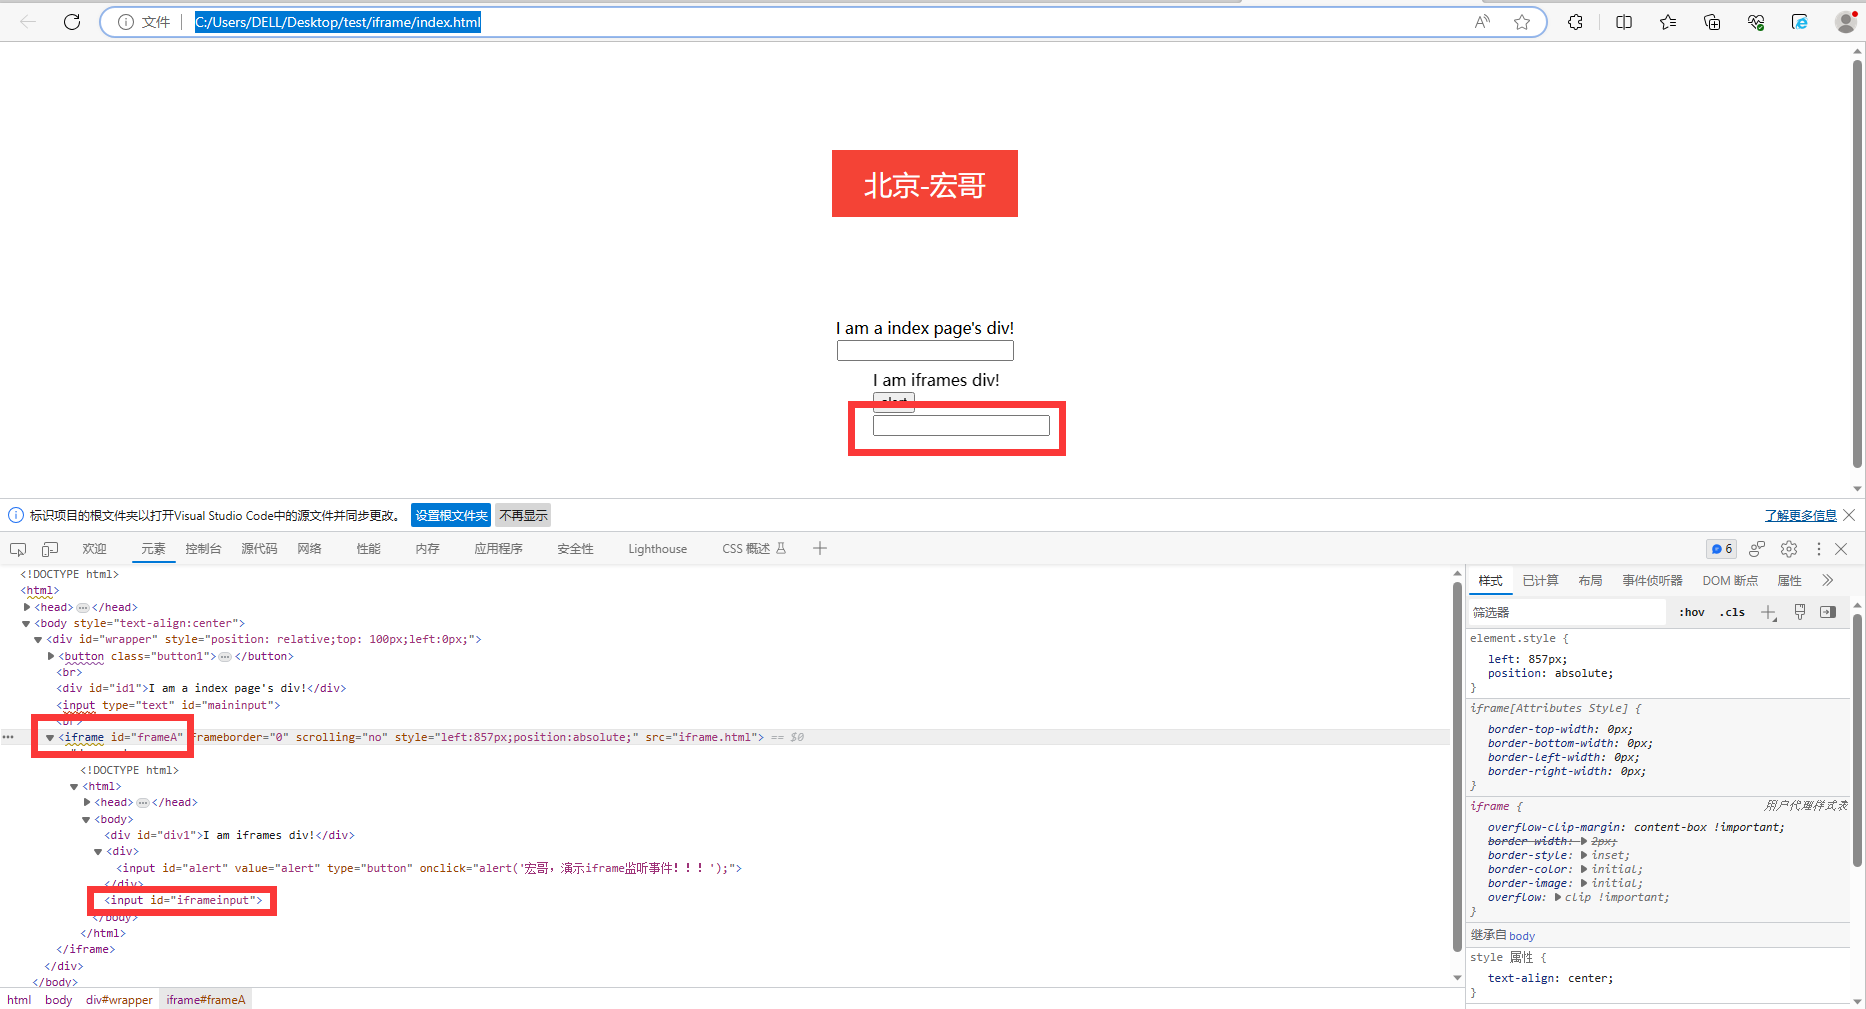This screenshot has height=1009, width=1866.
Task: Activate the inspect element picker icon
Action: [18, 549]
